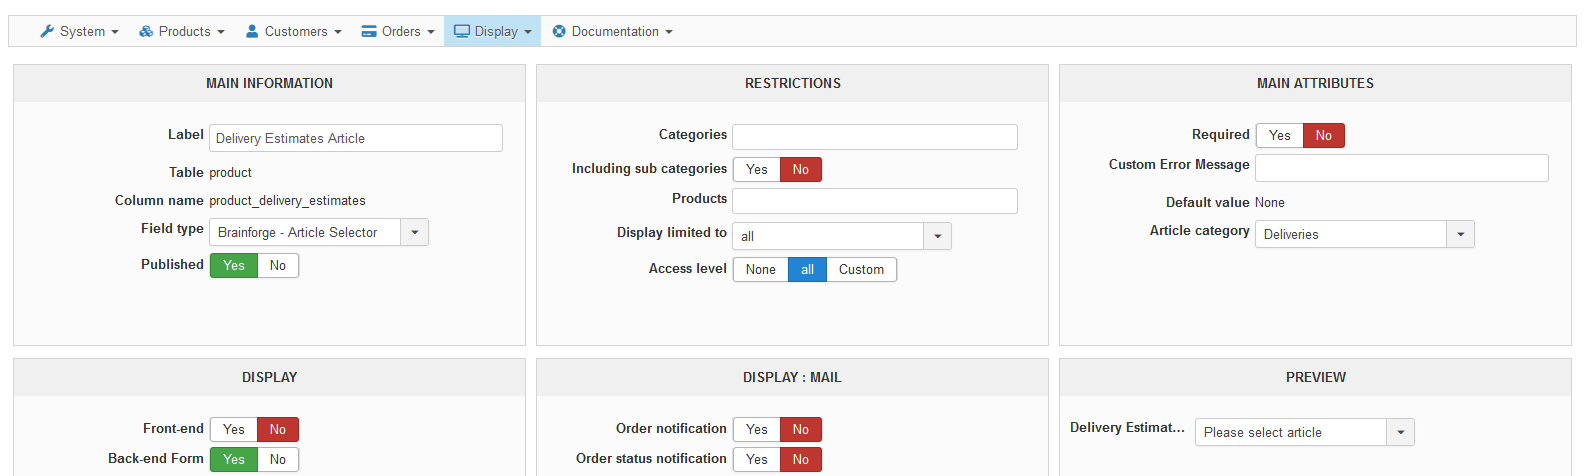Click the Customers person icon
The image size is (1590, 476).
point(252,31)
